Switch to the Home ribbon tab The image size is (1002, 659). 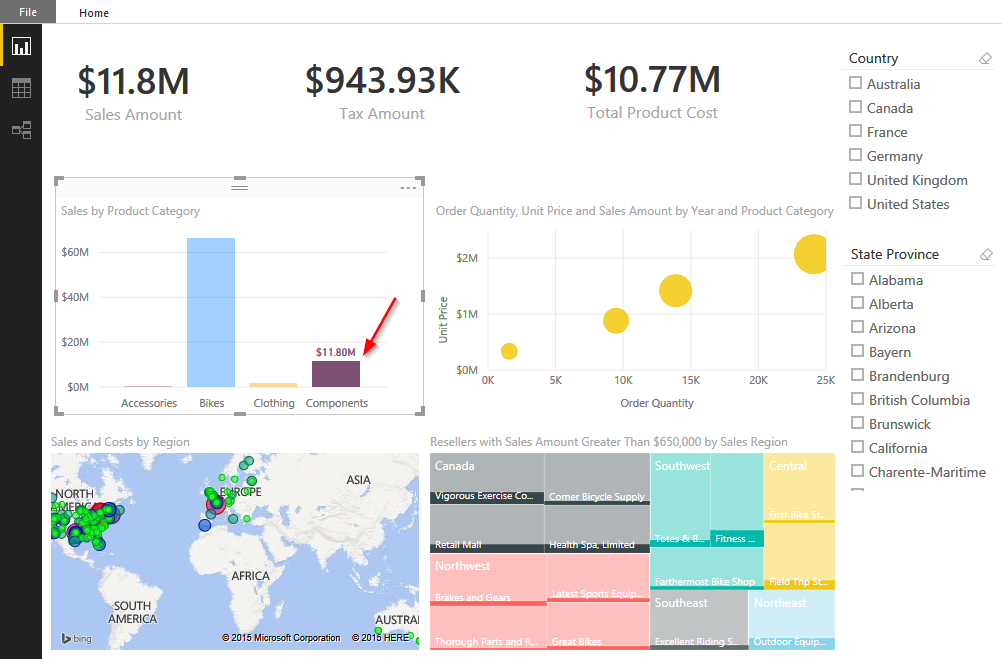point(93,12)
